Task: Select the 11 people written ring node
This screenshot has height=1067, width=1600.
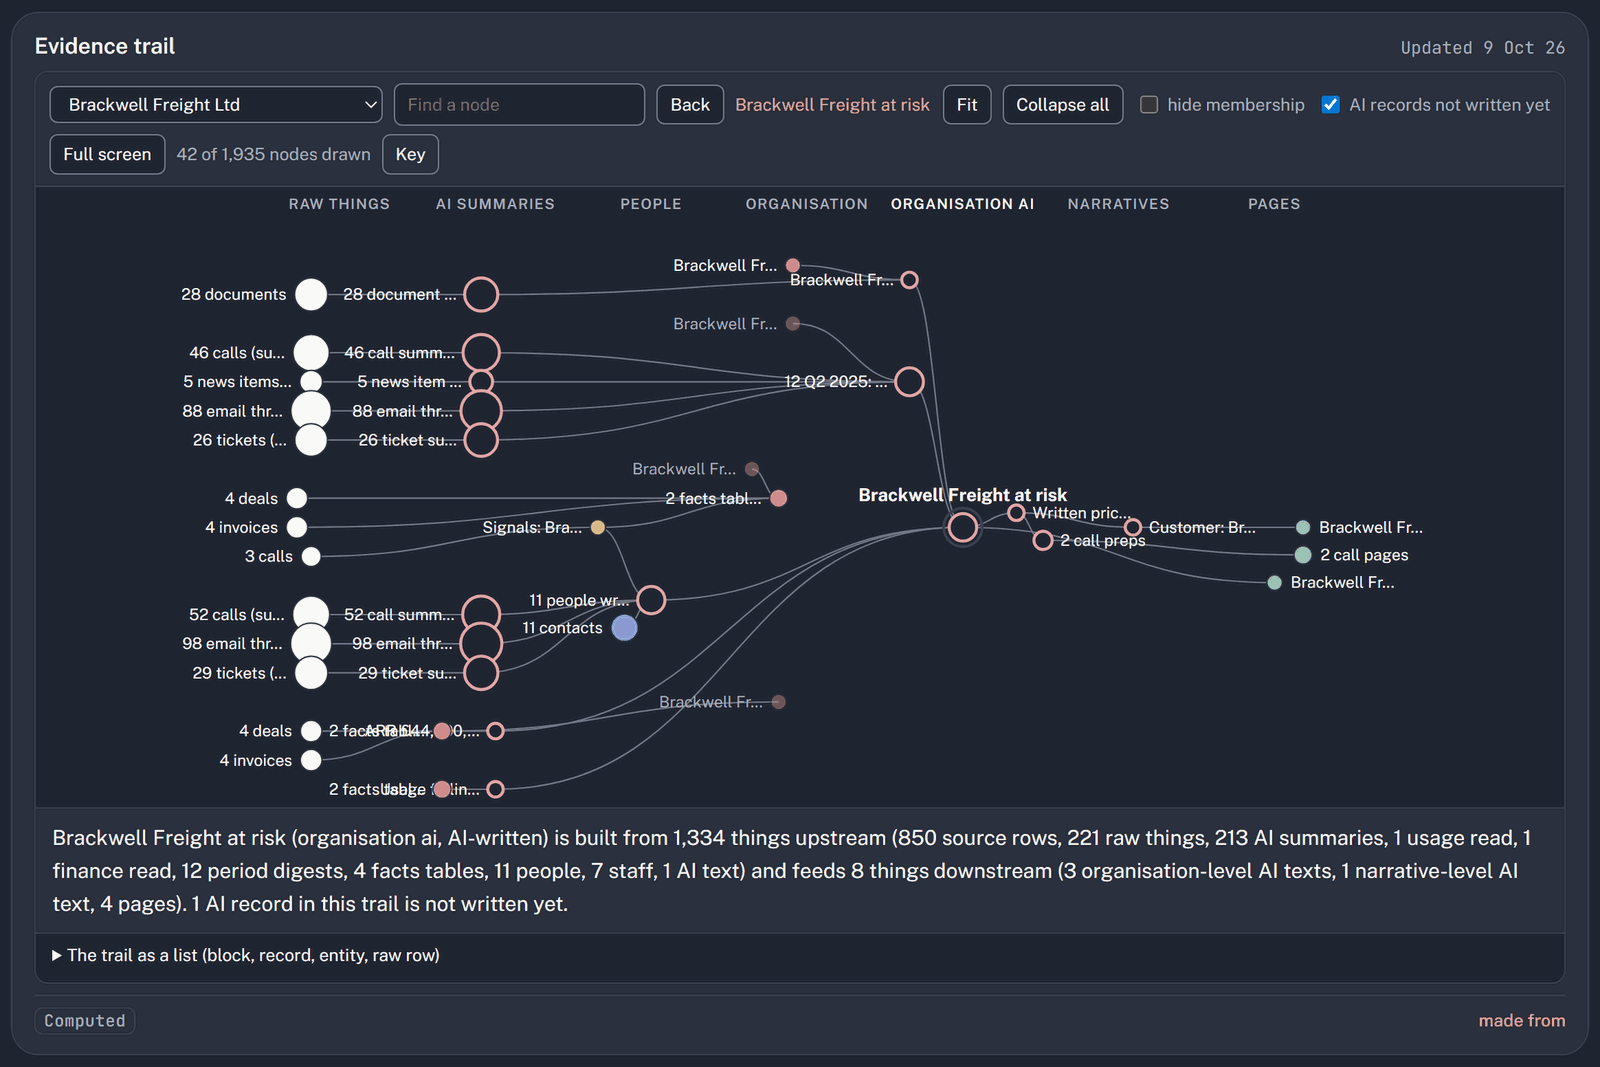Action: [x=651, y=600]
